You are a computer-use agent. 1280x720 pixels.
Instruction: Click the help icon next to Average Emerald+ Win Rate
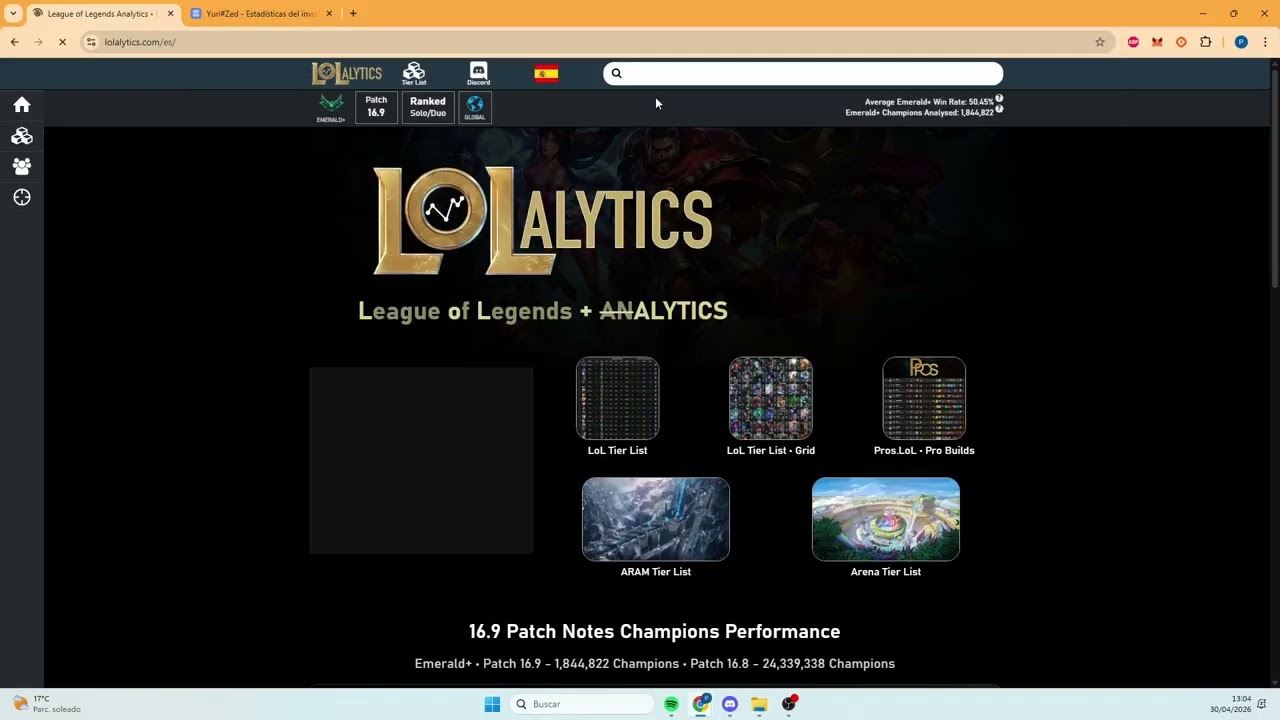[999, 99]
